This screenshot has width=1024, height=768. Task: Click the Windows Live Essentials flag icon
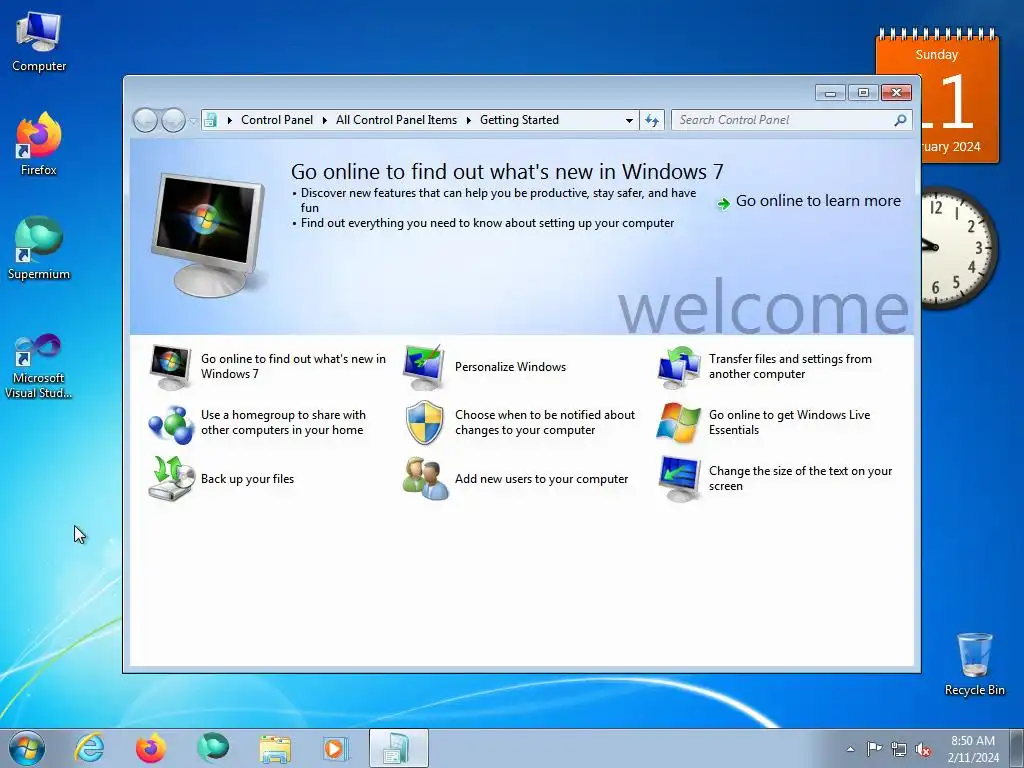tap(679, 423)
